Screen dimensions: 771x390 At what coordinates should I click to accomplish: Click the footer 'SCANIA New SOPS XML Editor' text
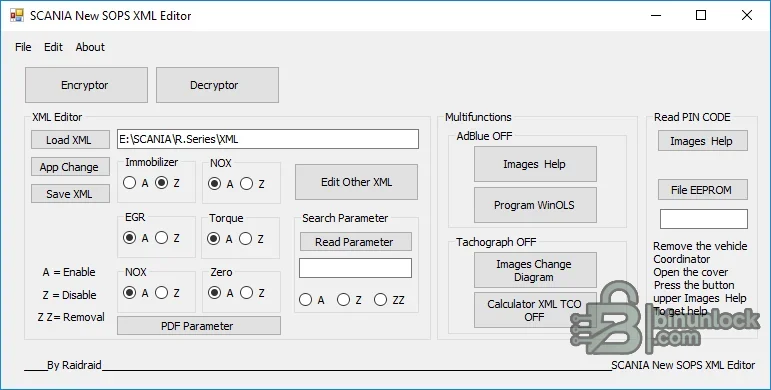pyautogui.click(x=683, y=365)
